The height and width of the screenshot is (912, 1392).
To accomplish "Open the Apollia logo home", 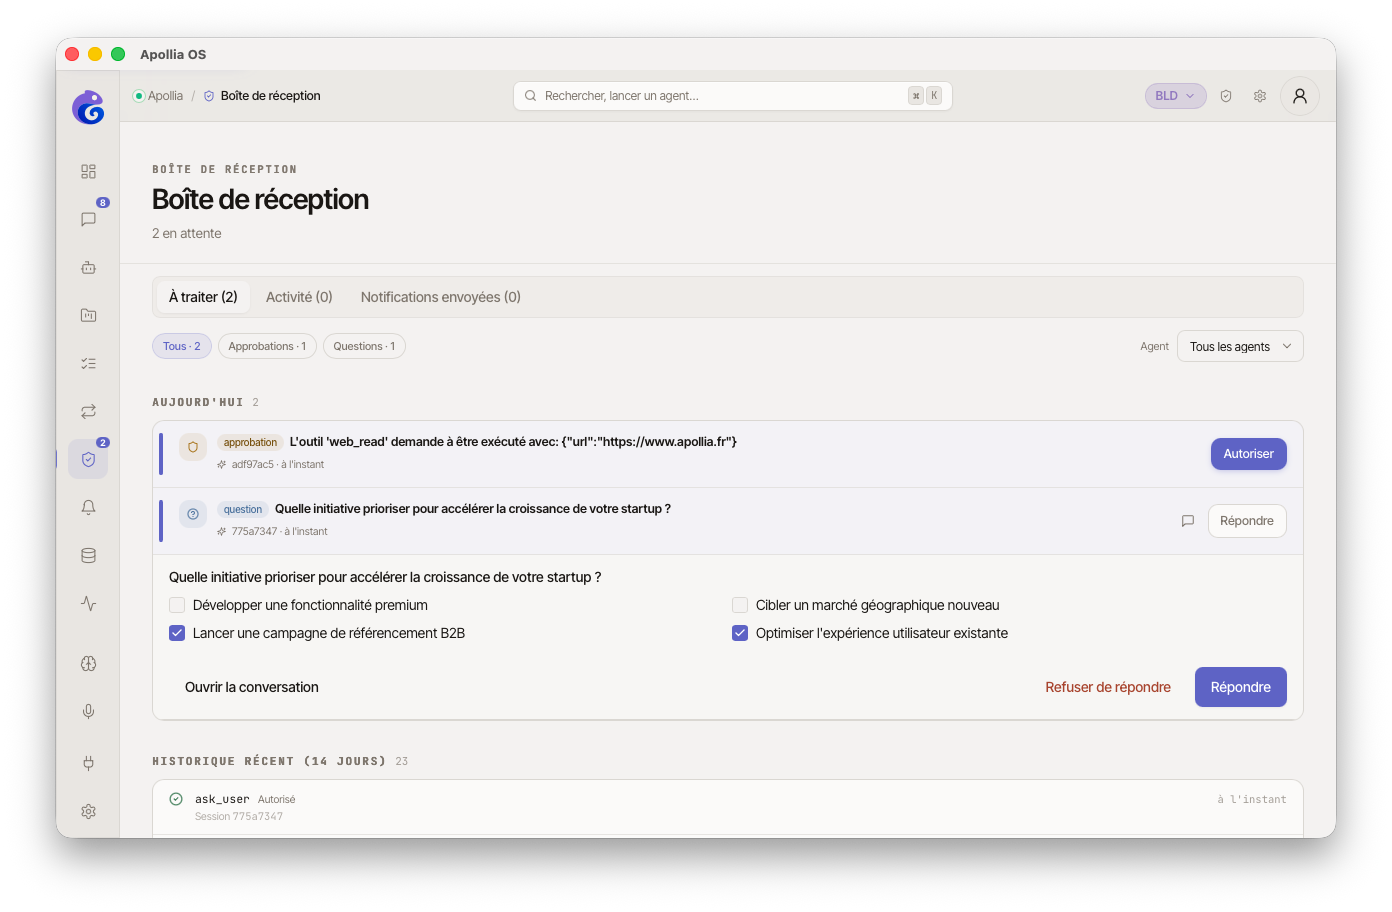I will (88, 107).
